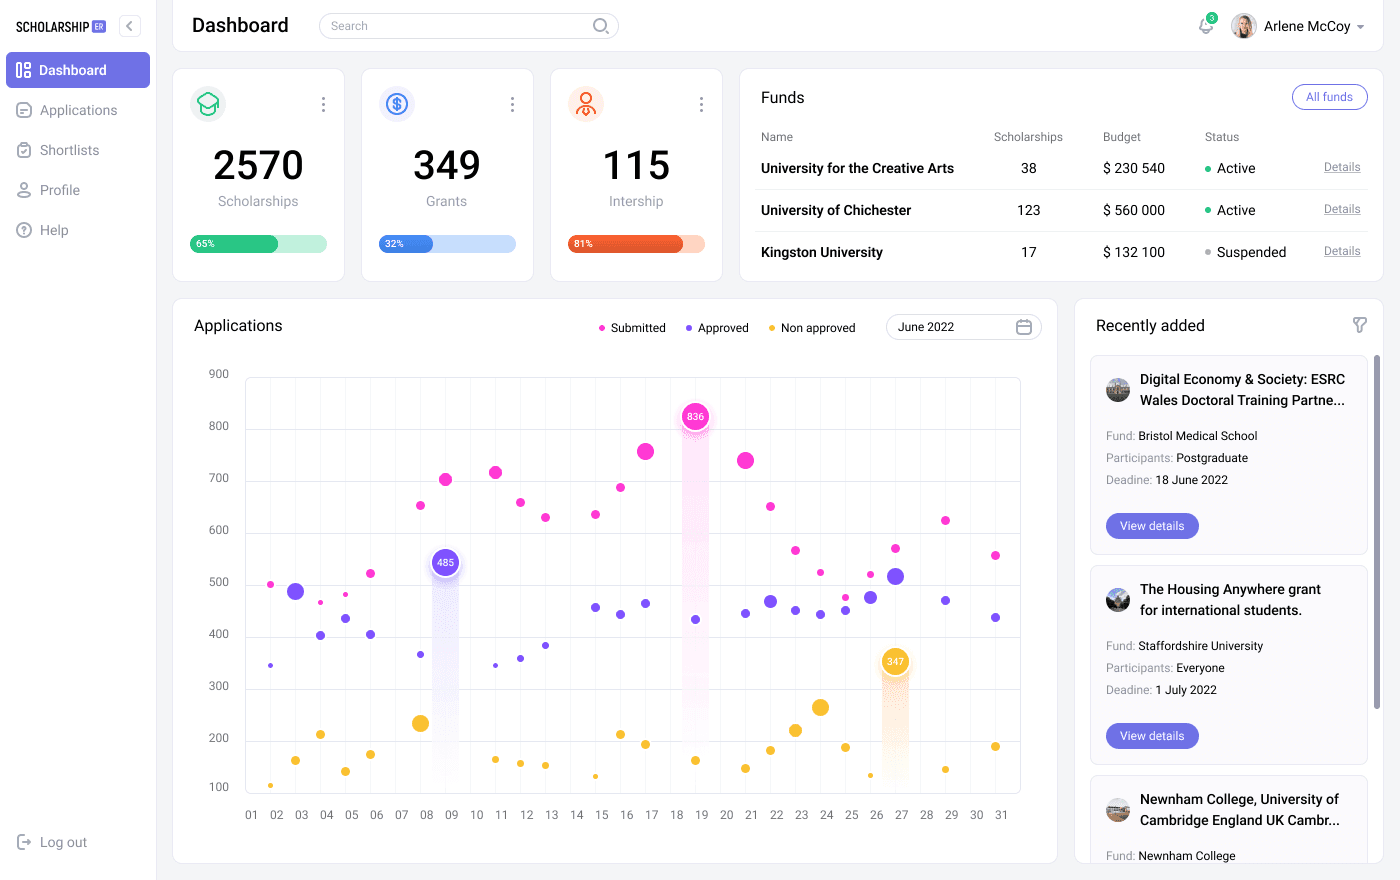This screenshot has height=880, width=1400.
Task: Open calendar icon in date field
Action: [x=1023, y=327]
